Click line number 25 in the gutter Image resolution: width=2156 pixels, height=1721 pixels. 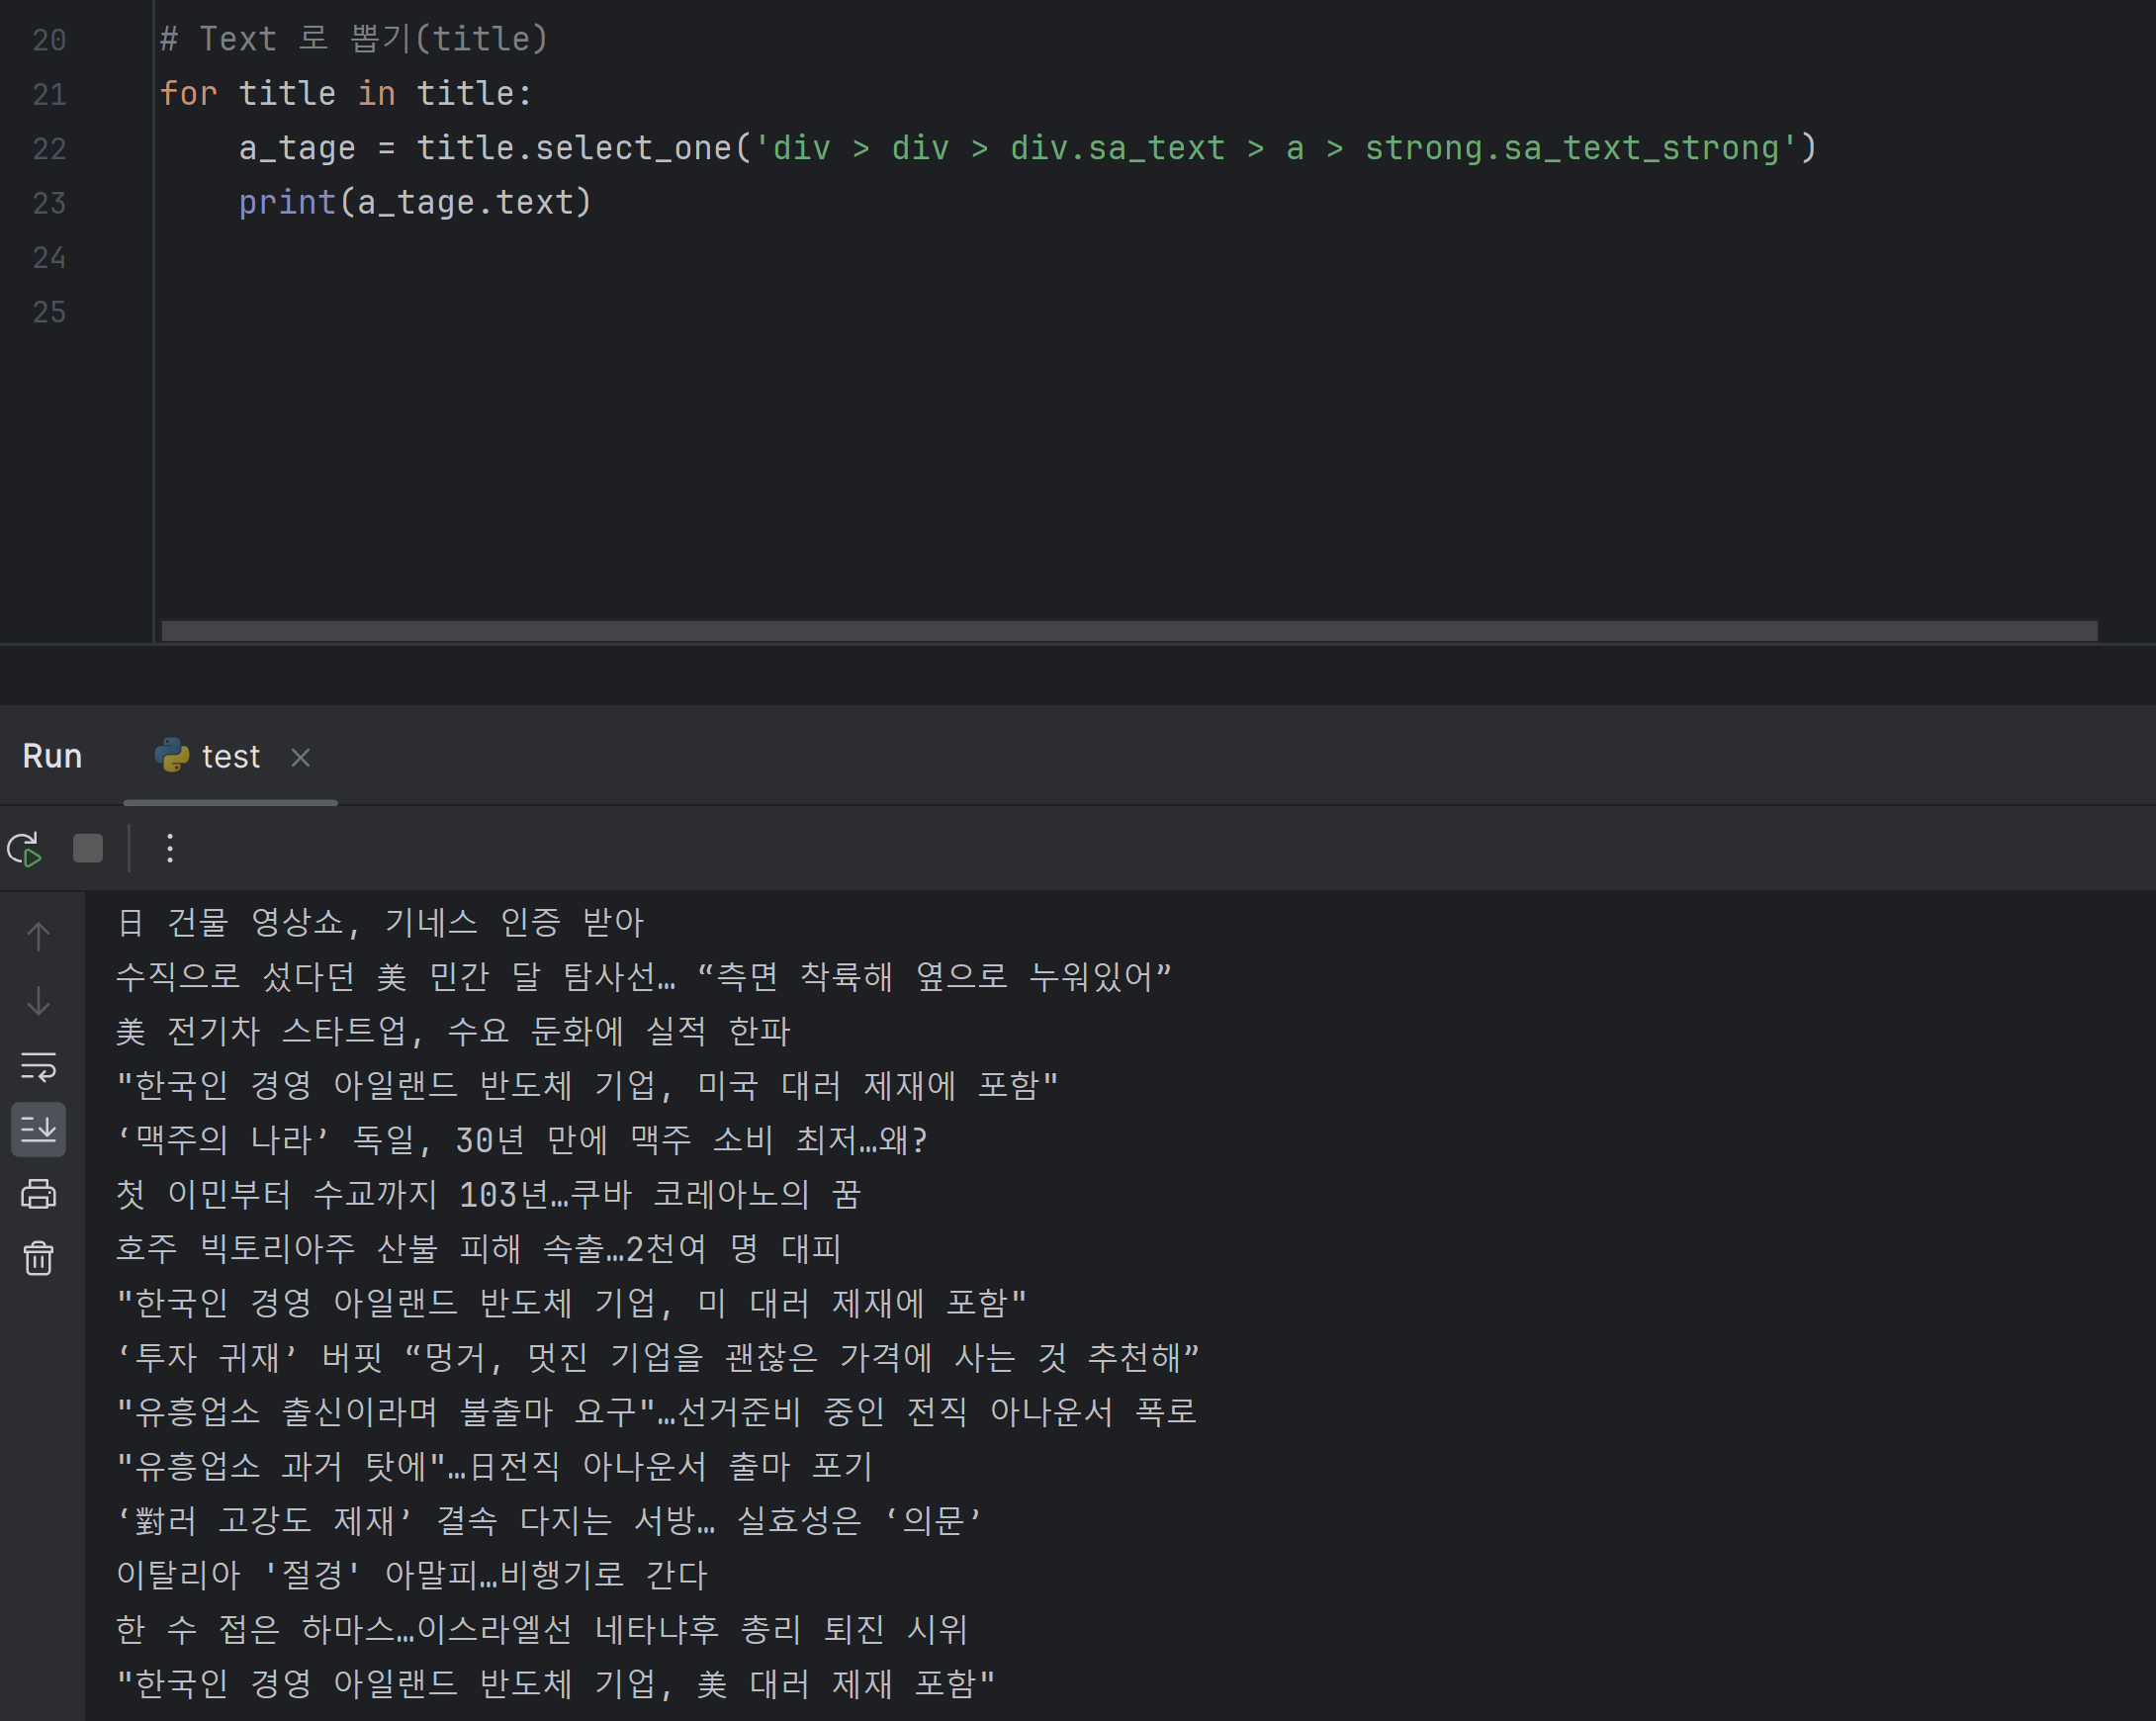coord(49,312)
